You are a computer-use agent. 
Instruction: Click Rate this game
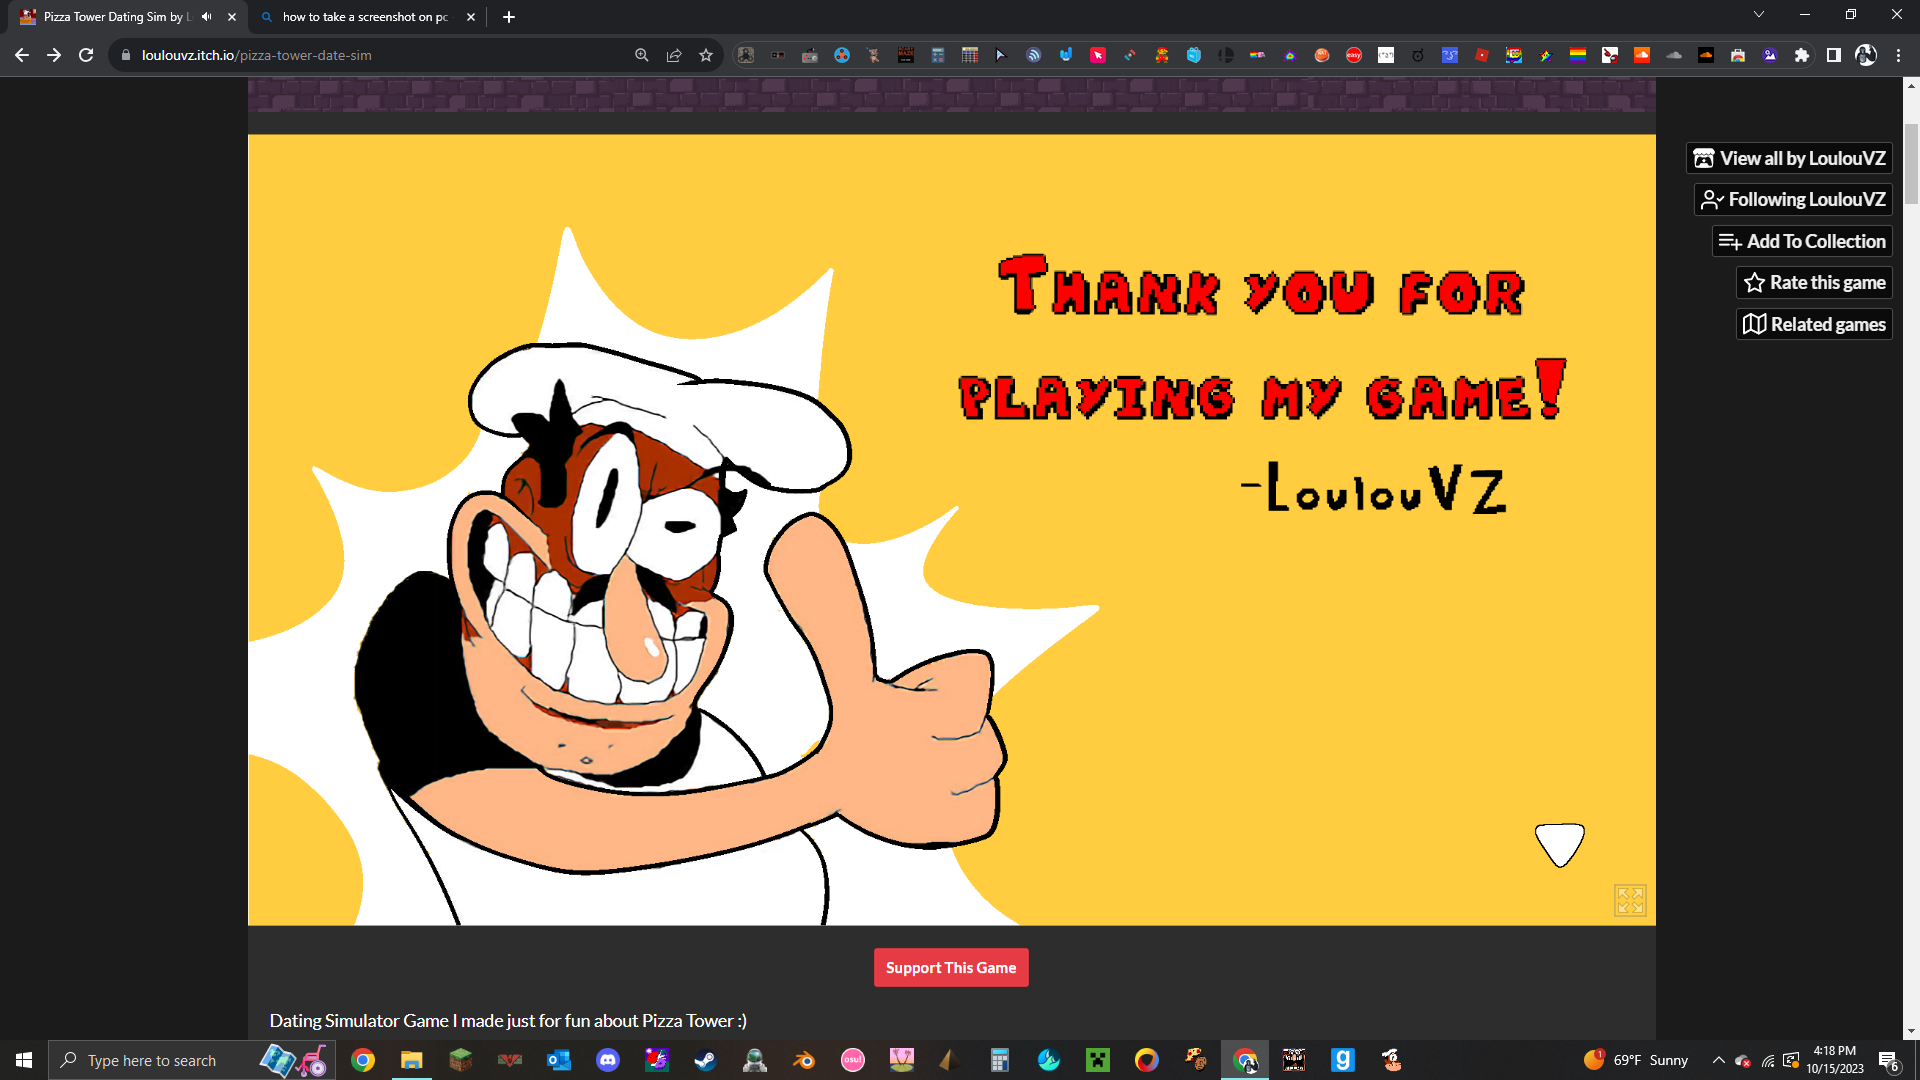tap(1813, 282)
